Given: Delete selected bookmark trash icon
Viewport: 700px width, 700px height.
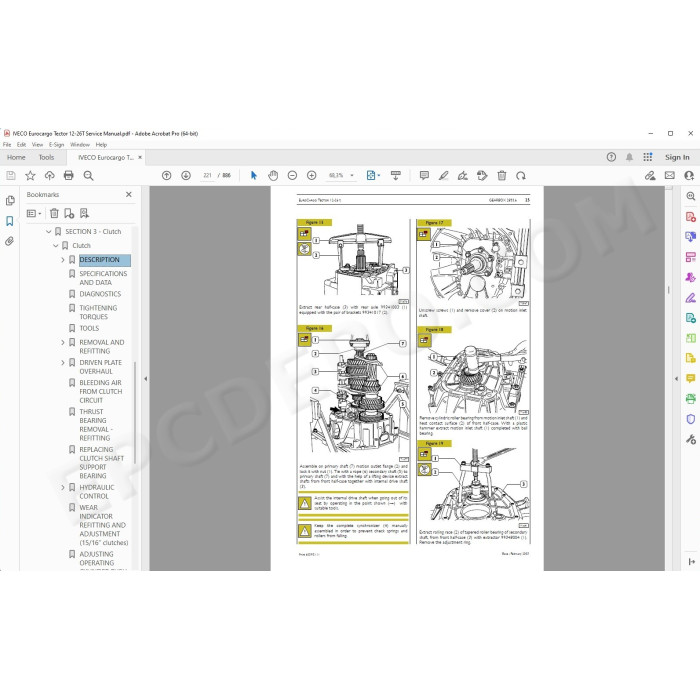Looking at the screenshot, I should pos(54,213).
